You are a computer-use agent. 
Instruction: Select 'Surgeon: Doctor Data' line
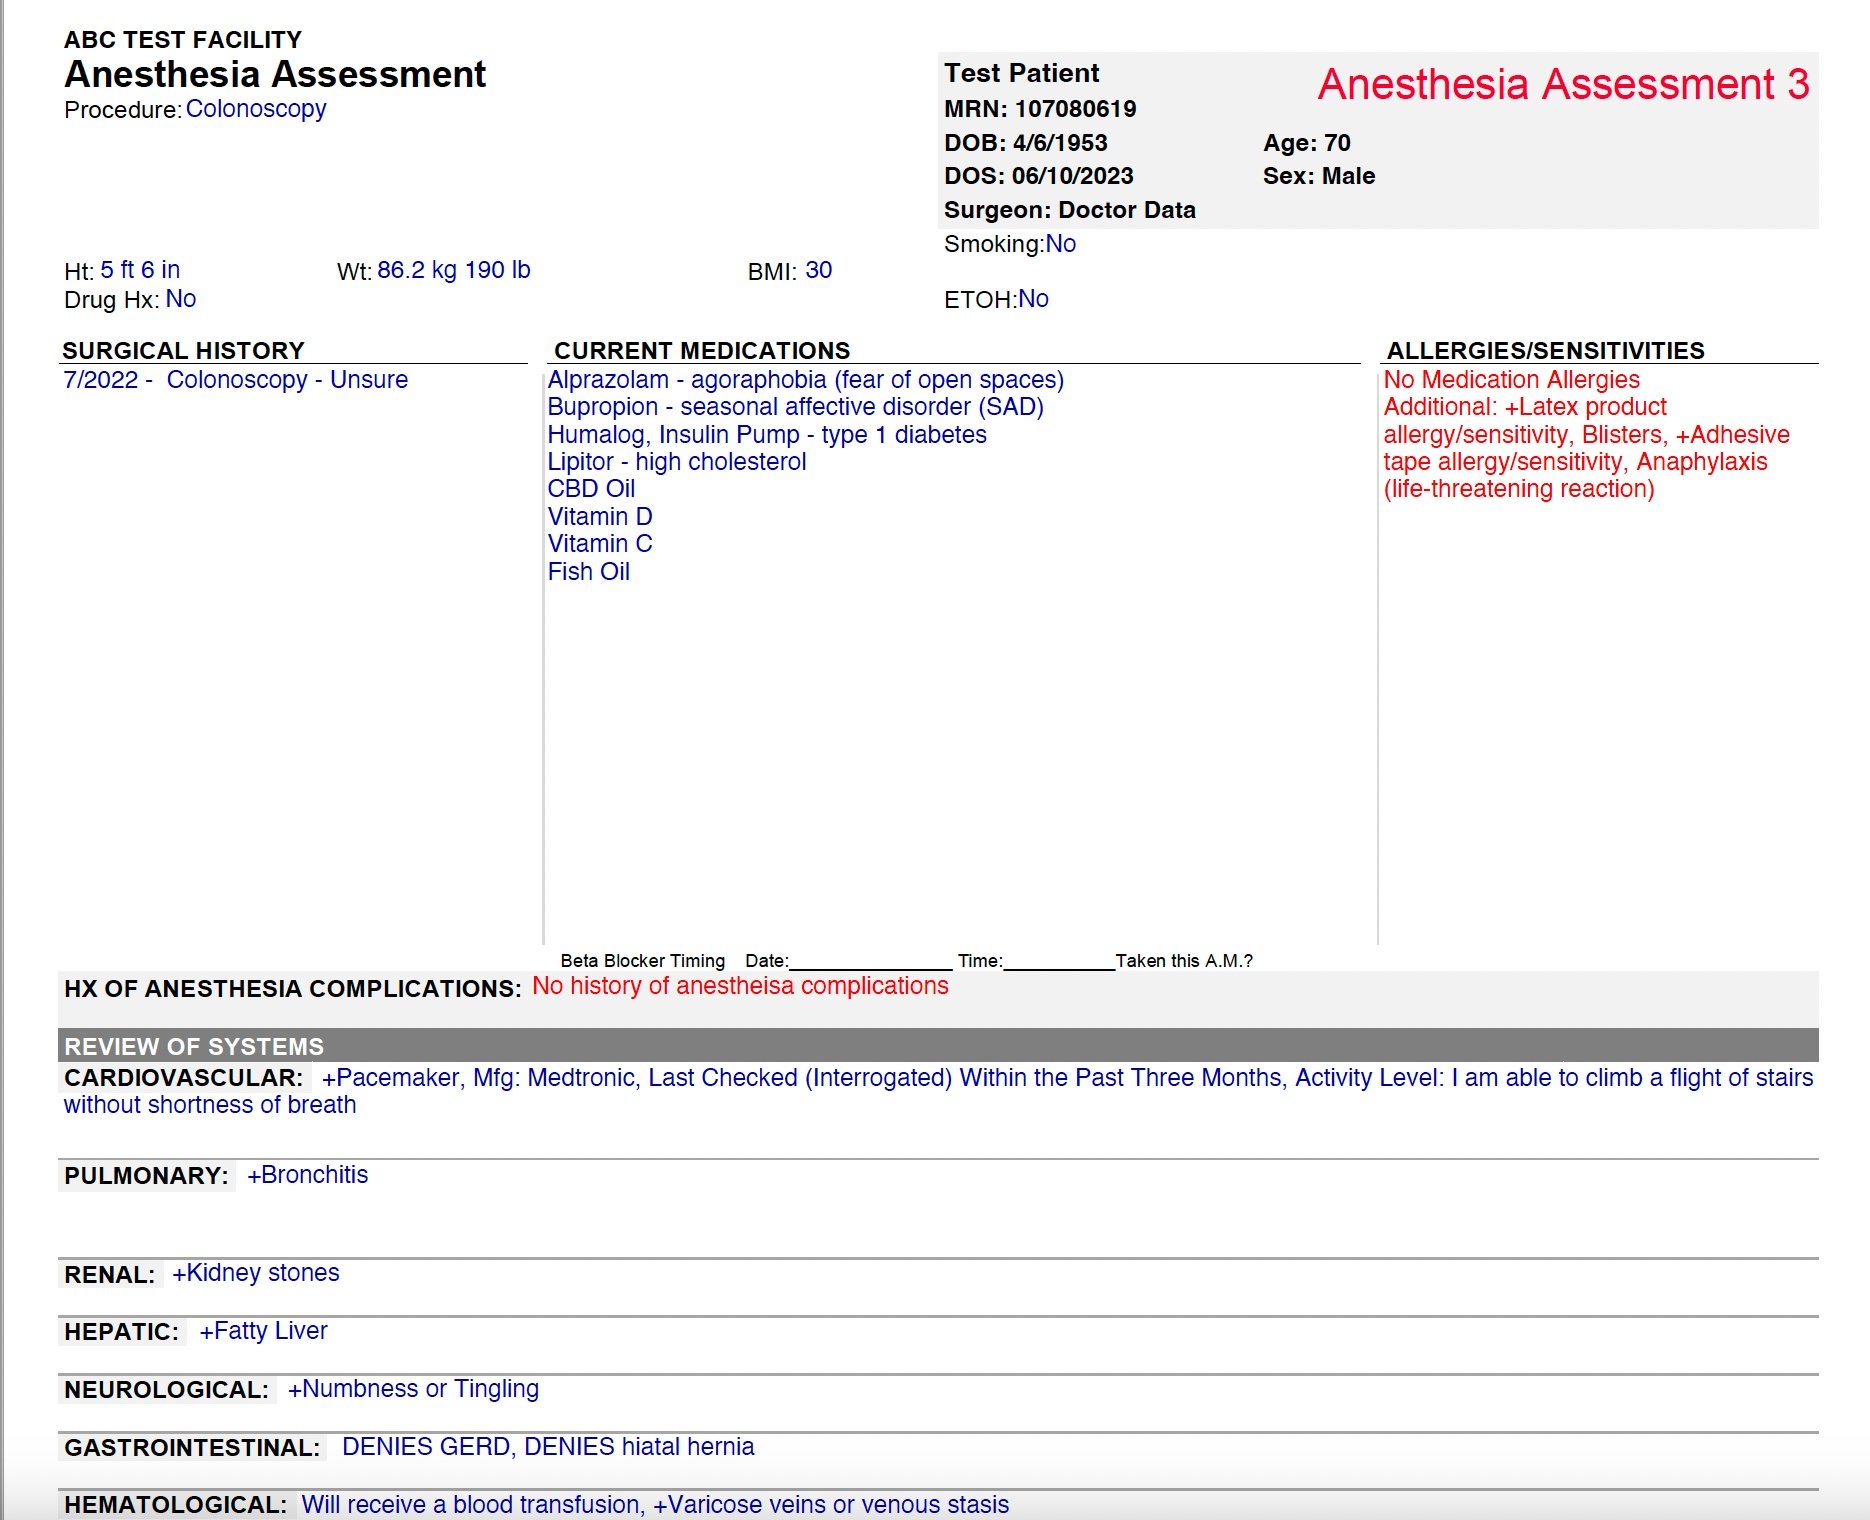1070,210
